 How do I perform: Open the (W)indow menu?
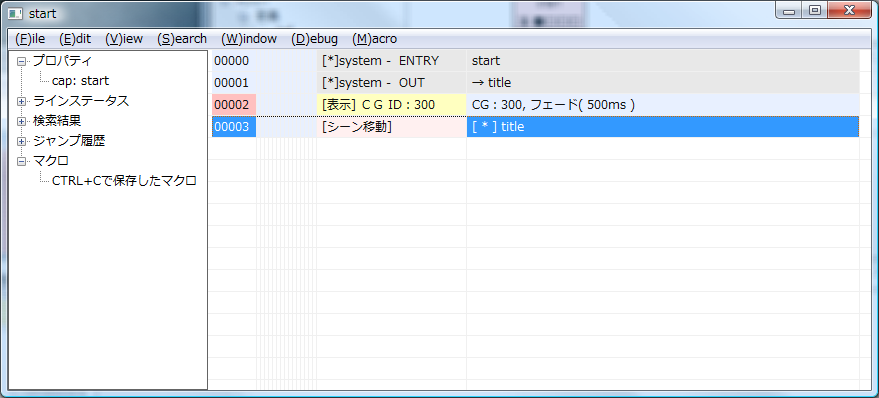[249, 39]
